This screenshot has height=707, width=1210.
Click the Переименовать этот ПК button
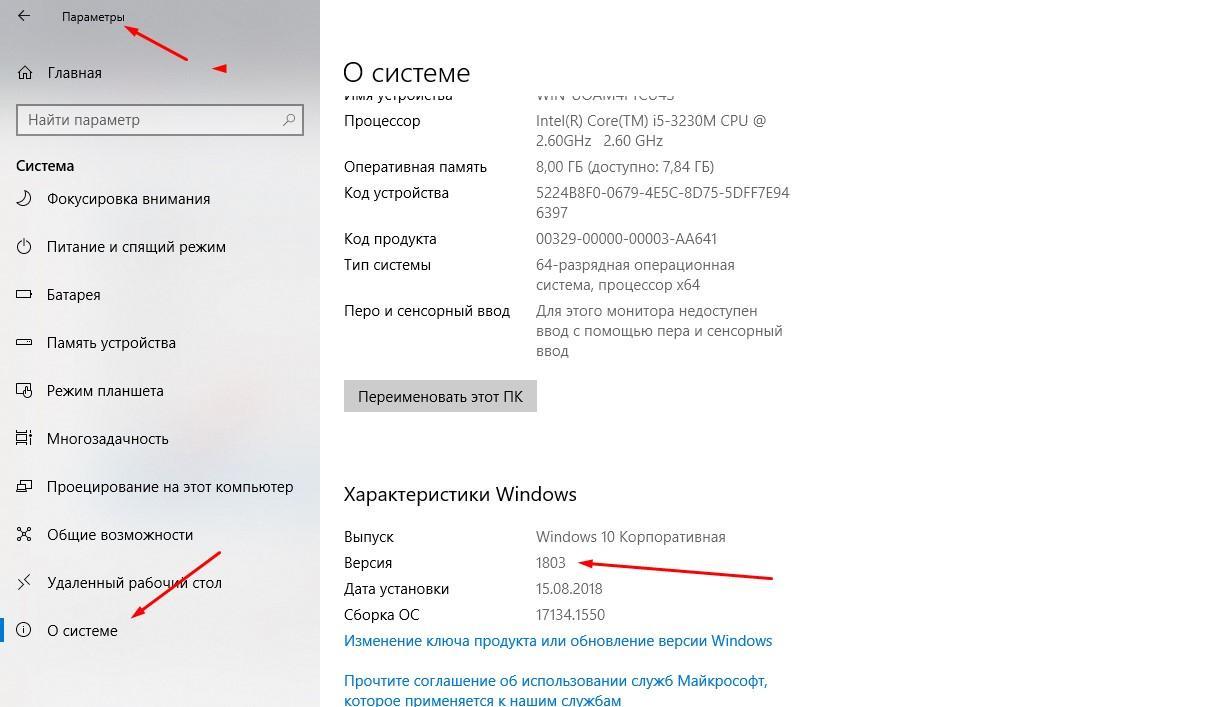(x=440, y=396)
